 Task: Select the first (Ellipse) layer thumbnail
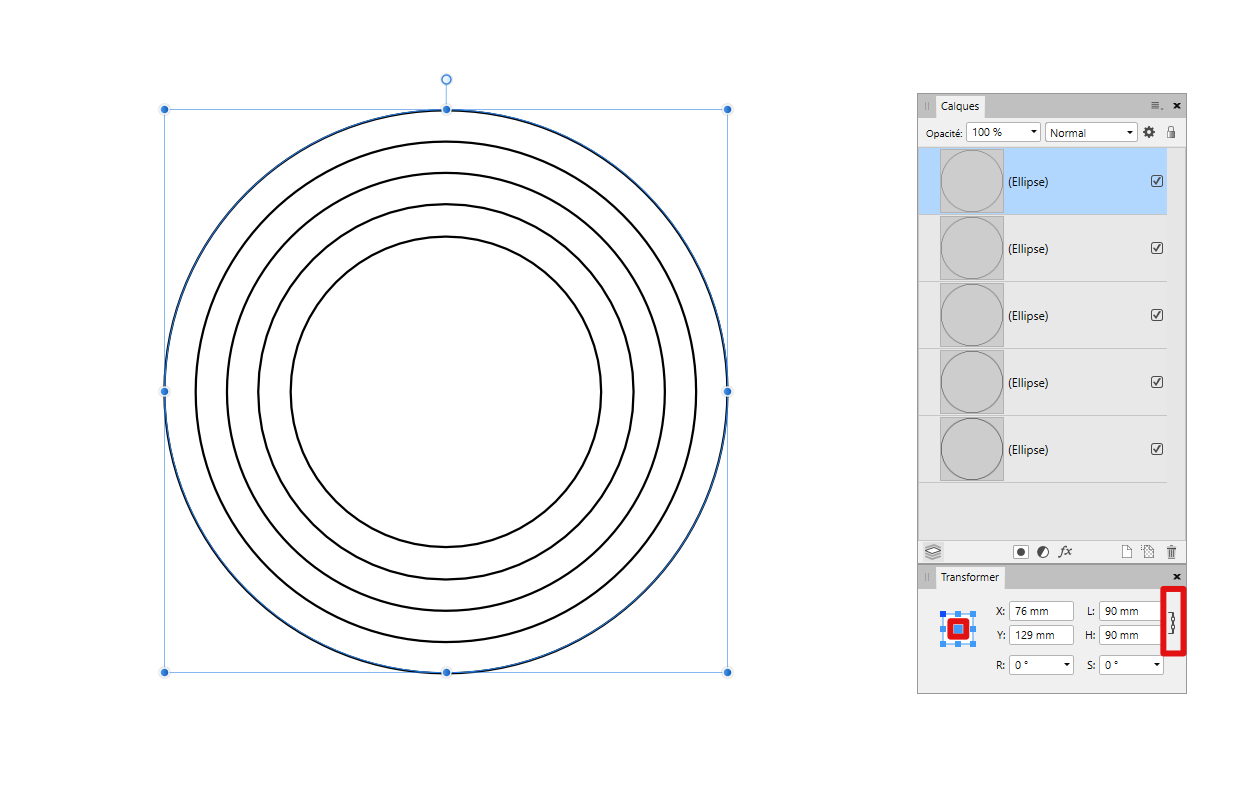coord(972,181)
